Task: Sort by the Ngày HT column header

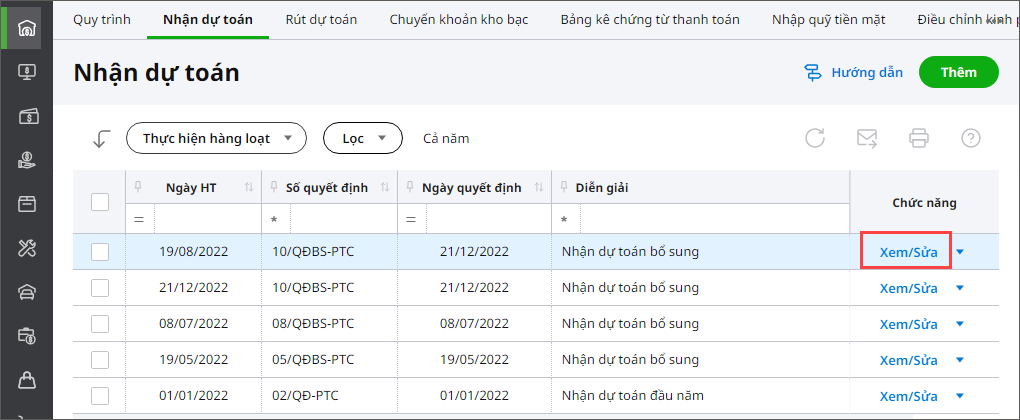Action: click(x=193, y=187)
